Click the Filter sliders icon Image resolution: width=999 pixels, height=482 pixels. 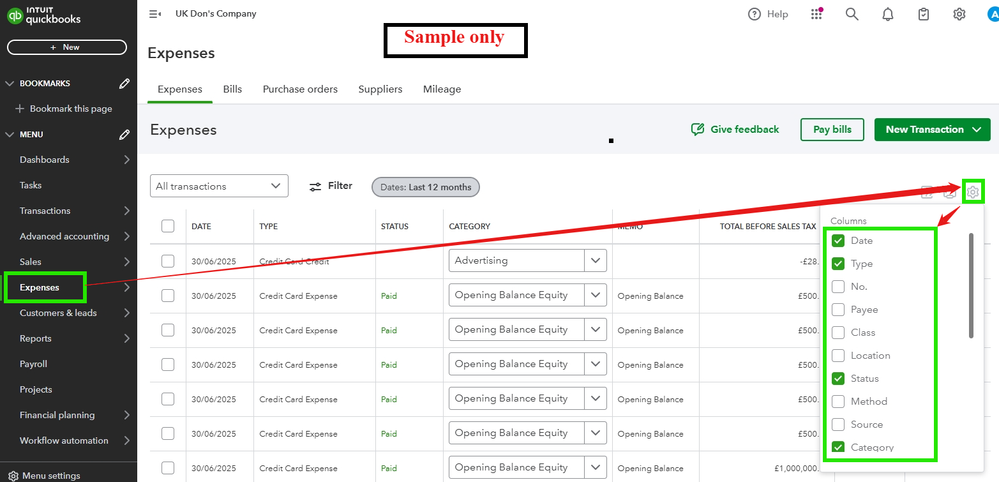[315, 187]
